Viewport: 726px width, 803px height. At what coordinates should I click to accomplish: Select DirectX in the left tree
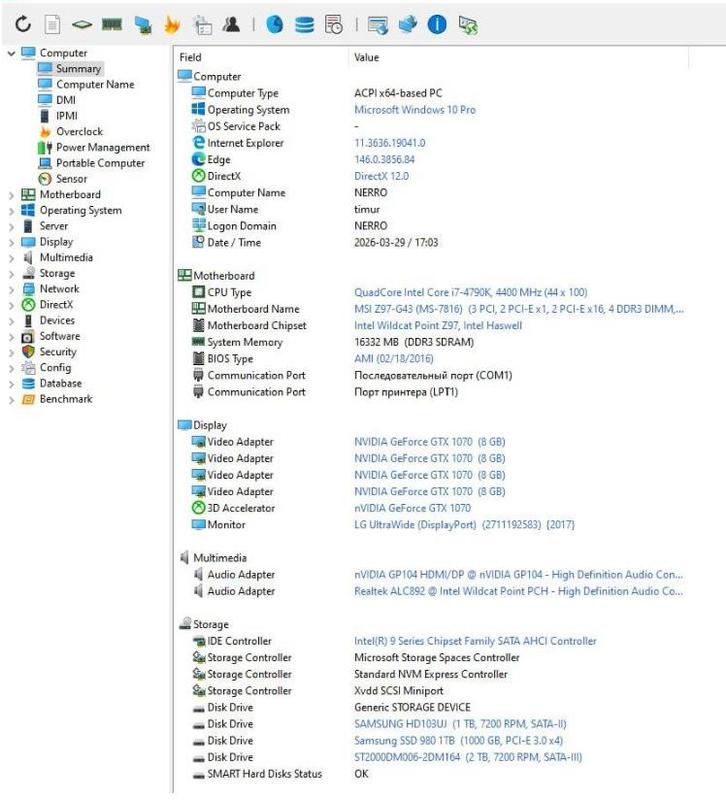point(56,305)
